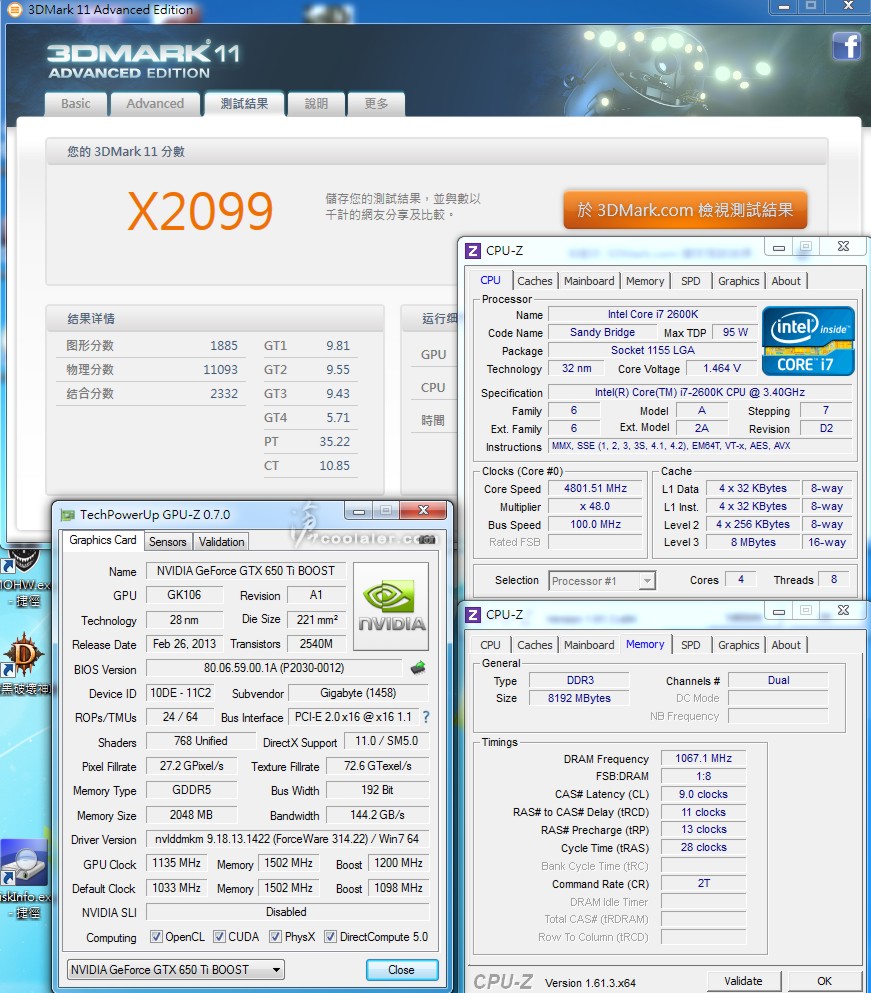871x993 pixels.
Task: Click the GPU Name field in GPU-Z
Action: tap(245, 571)
